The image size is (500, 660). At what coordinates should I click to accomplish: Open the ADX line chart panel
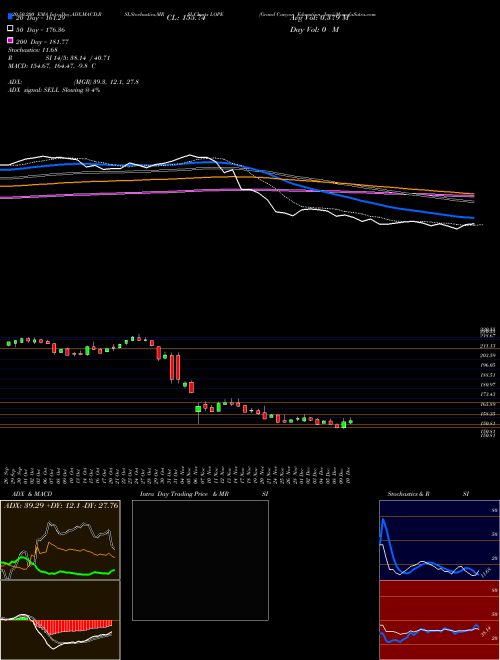(60, 540)
